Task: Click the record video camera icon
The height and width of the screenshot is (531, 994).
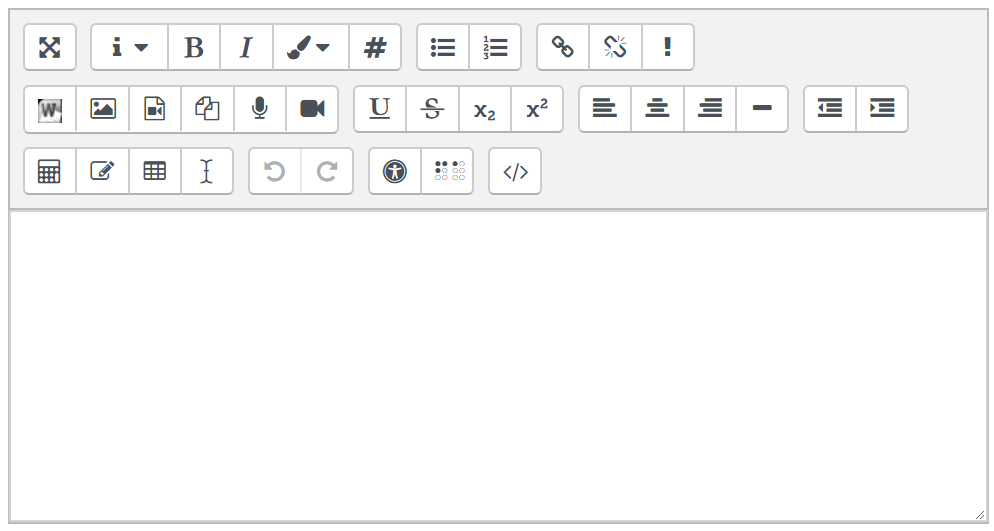Action: click(x=312, y=109)
